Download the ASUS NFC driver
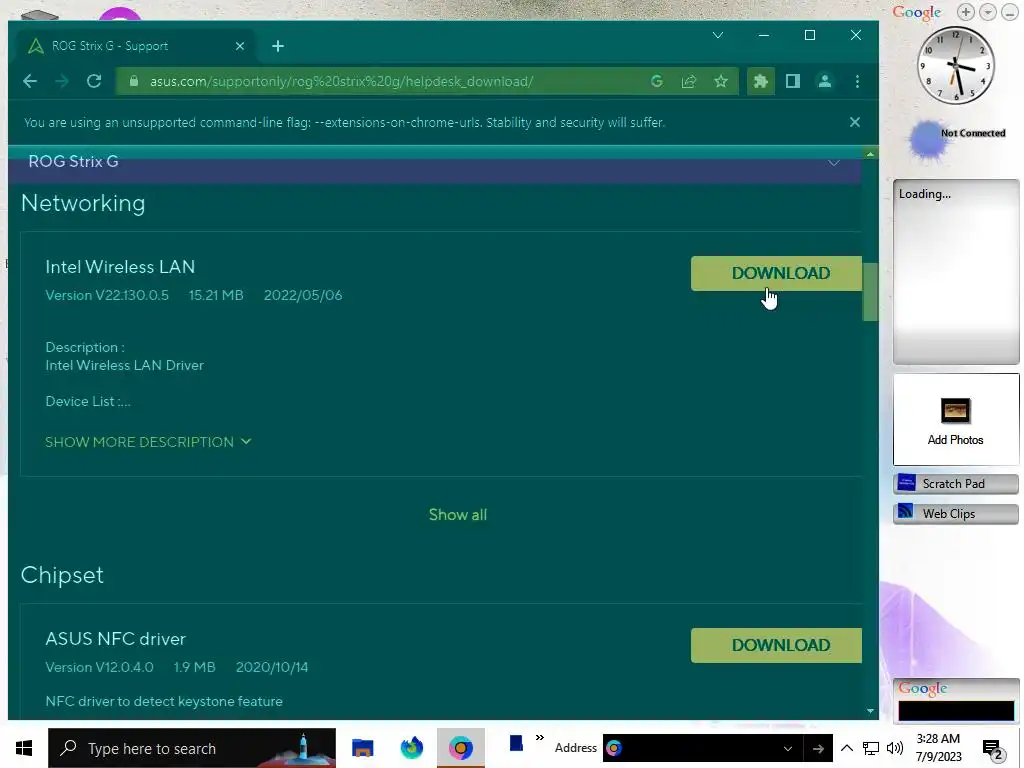This screenshot has height=768, width=1024. (x=776, y=645)
